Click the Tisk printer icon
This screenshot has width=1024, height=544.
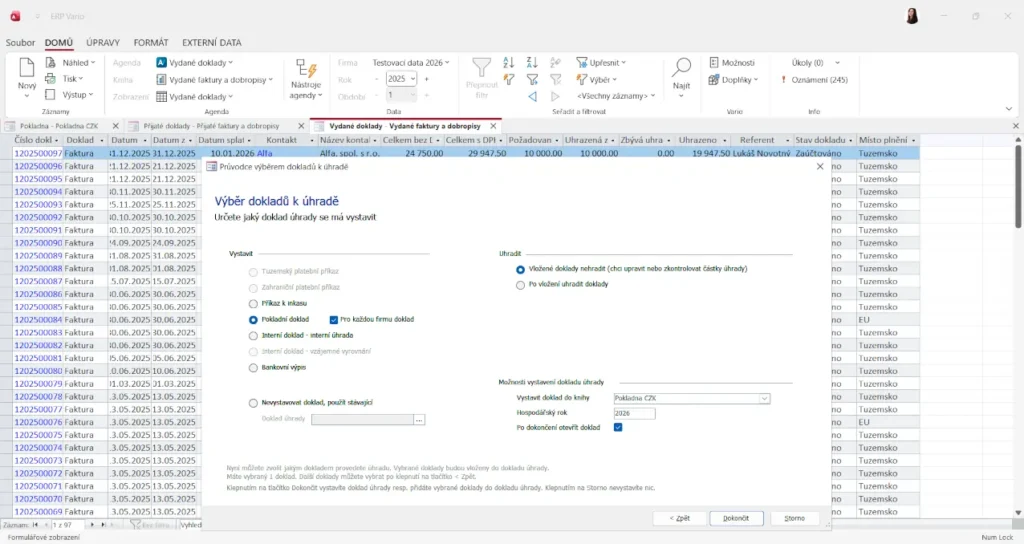coord(51,78)
